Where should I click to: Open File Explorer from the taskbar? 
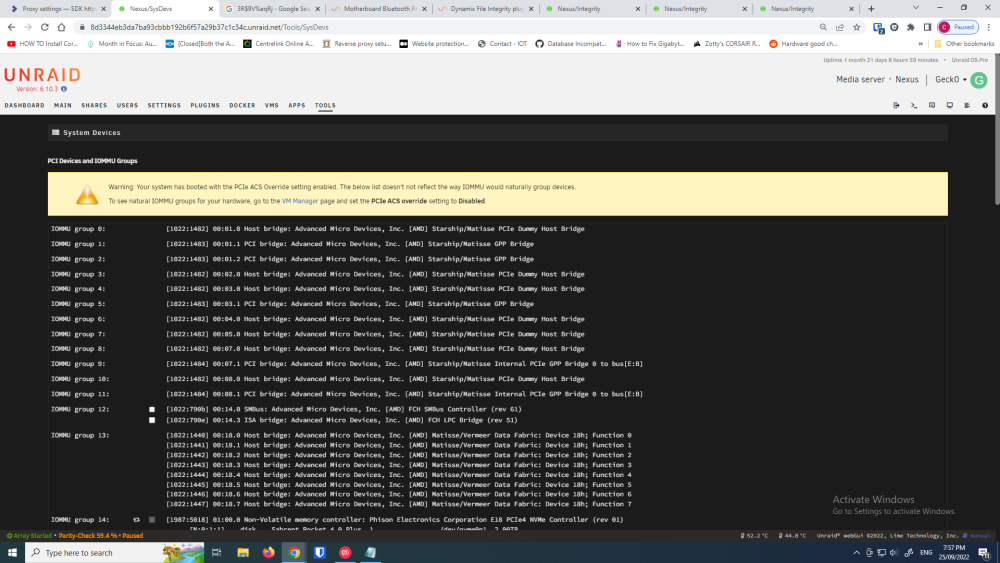(x=243, y=552)
